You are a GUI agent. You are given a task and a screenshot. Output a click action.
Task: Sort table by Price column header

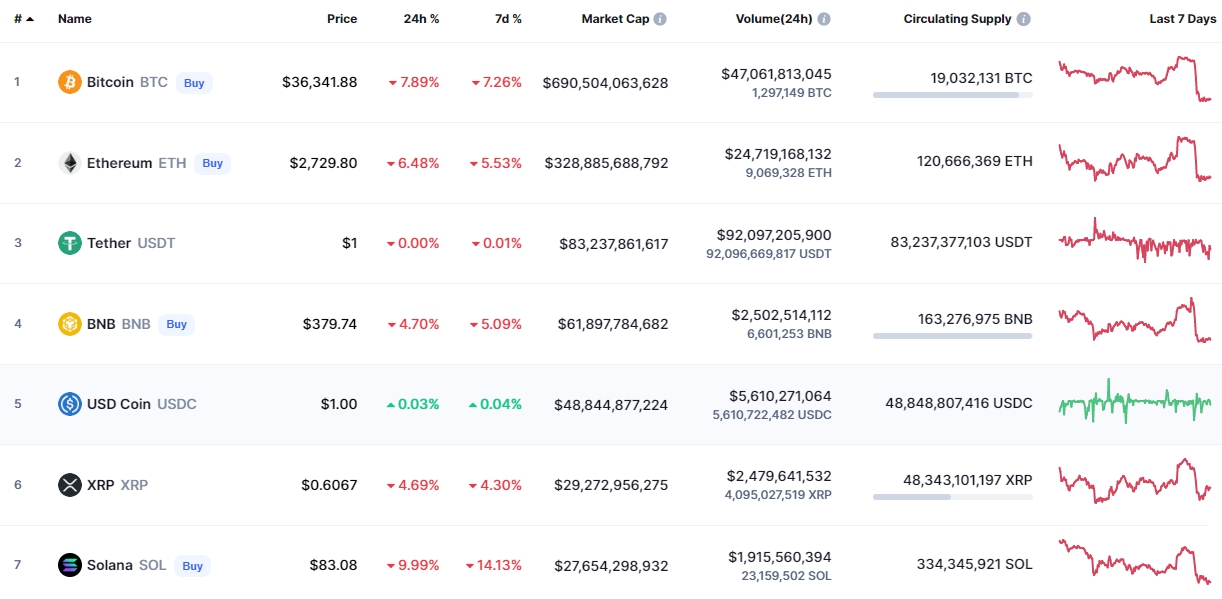[x=342, y=19]
